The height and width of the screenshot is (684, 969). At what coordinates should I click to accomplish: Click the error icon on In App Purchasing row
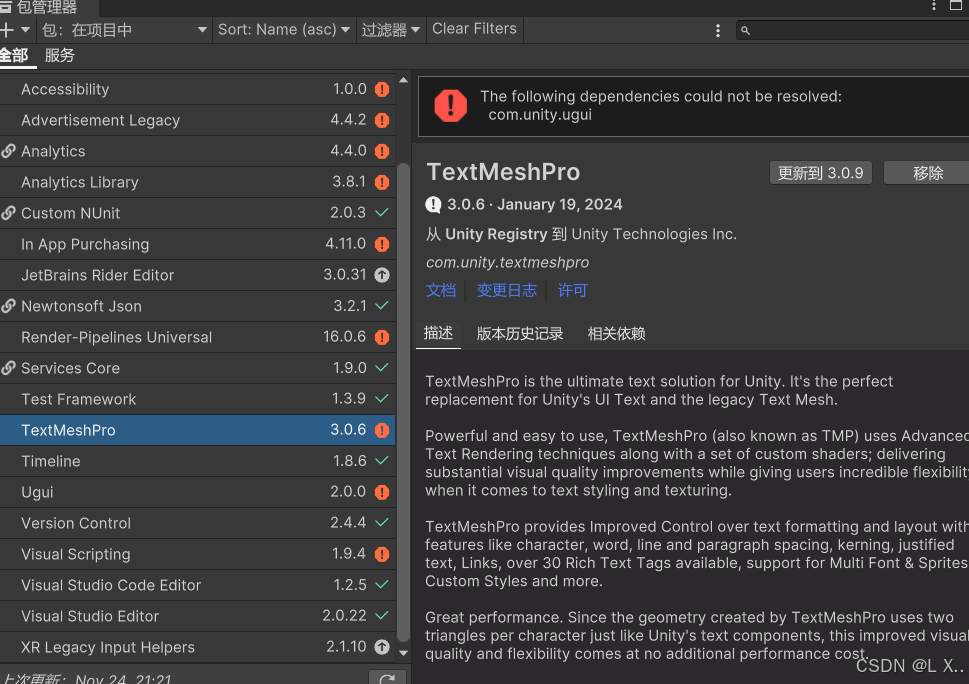[382, 244]
